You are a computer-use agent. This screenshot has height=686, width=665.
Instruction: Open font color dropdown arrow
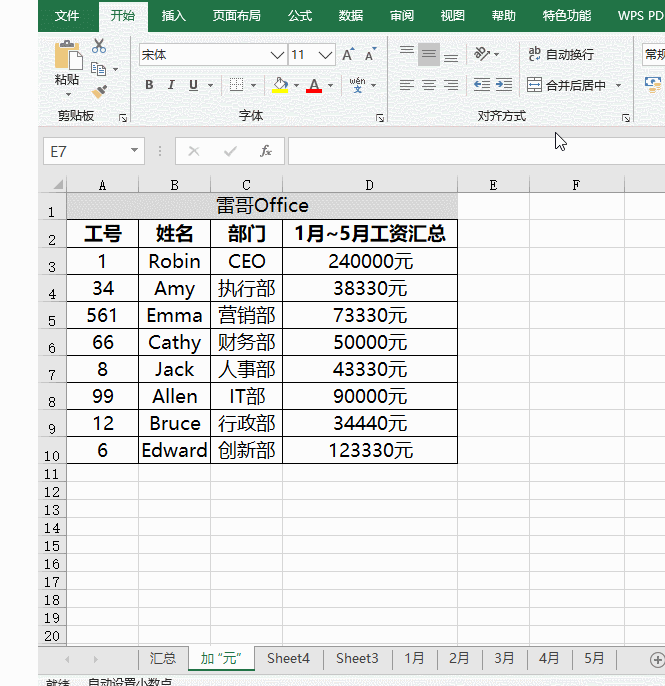330,85
